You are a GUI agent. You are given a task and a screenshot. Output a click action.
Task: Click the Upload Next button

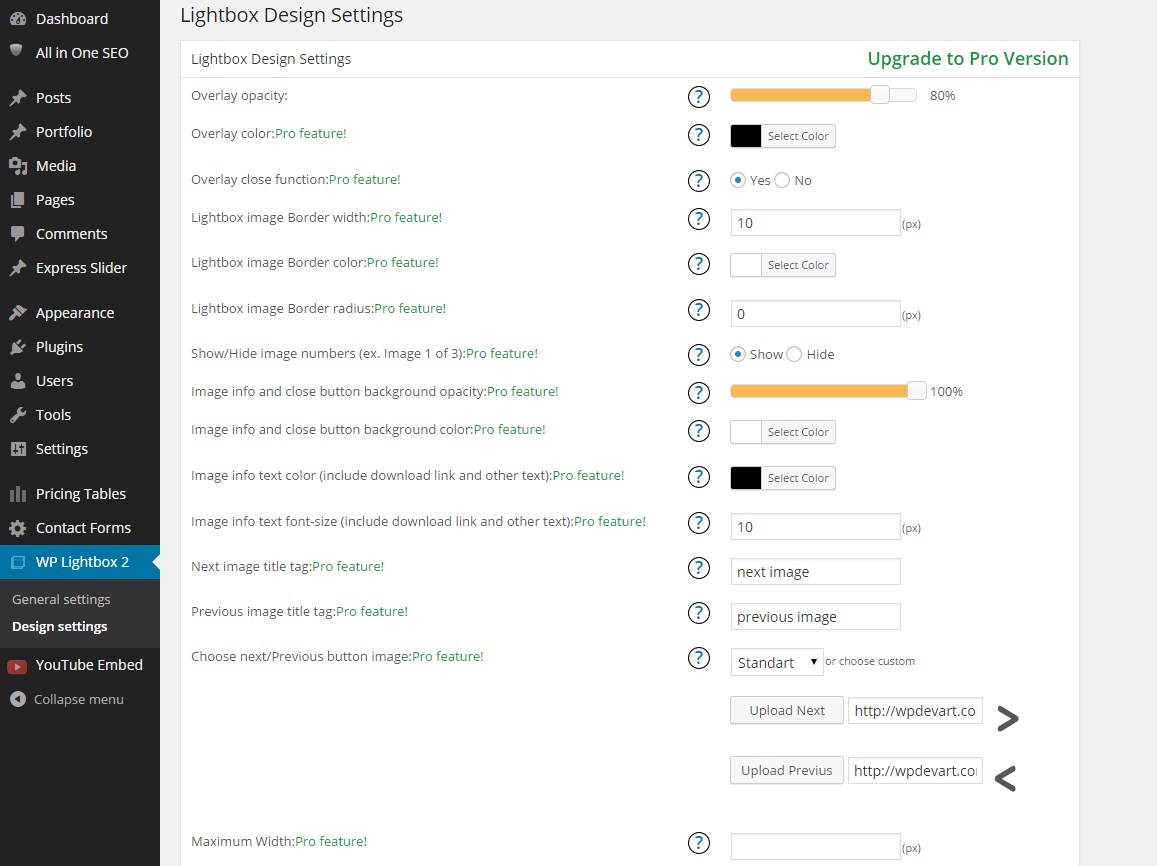pyautogui.click(x=787, y=710)
